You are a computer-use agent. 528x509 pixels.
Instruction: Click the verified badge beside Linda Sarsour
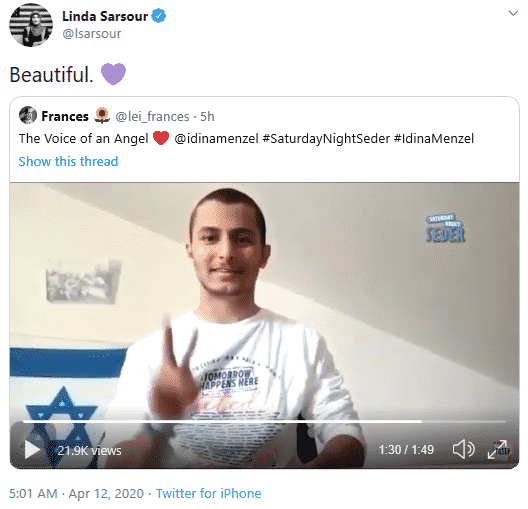point(158,16)
